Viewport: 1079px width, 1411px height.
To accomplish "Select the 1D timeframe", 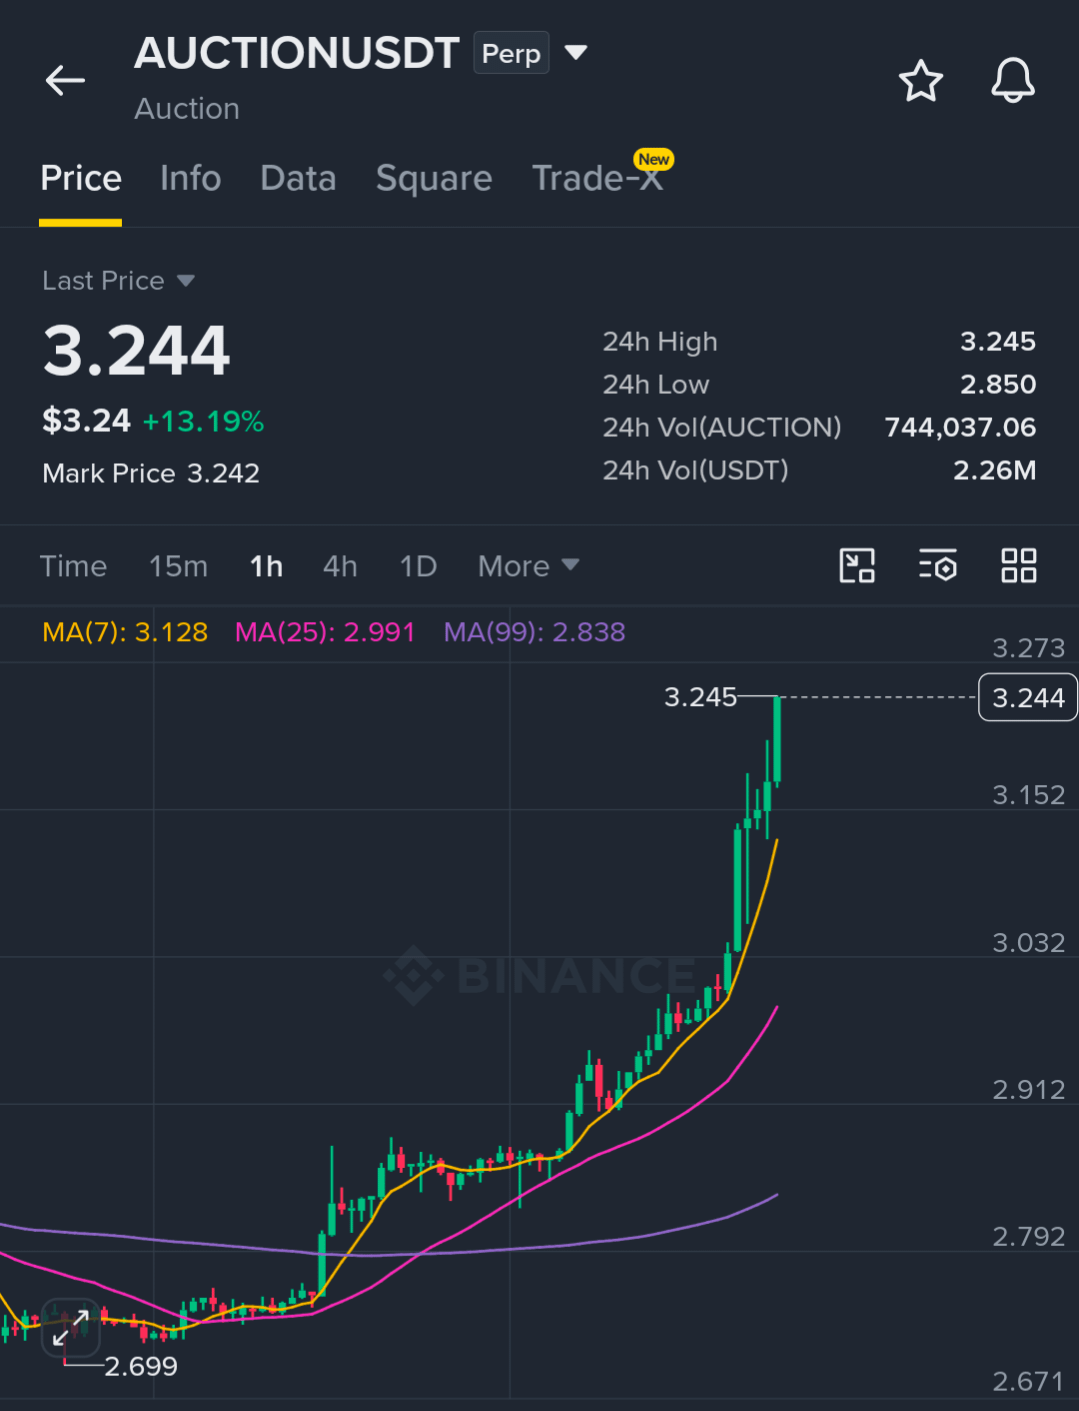I will pyautogui.click(x=418, y=566).
